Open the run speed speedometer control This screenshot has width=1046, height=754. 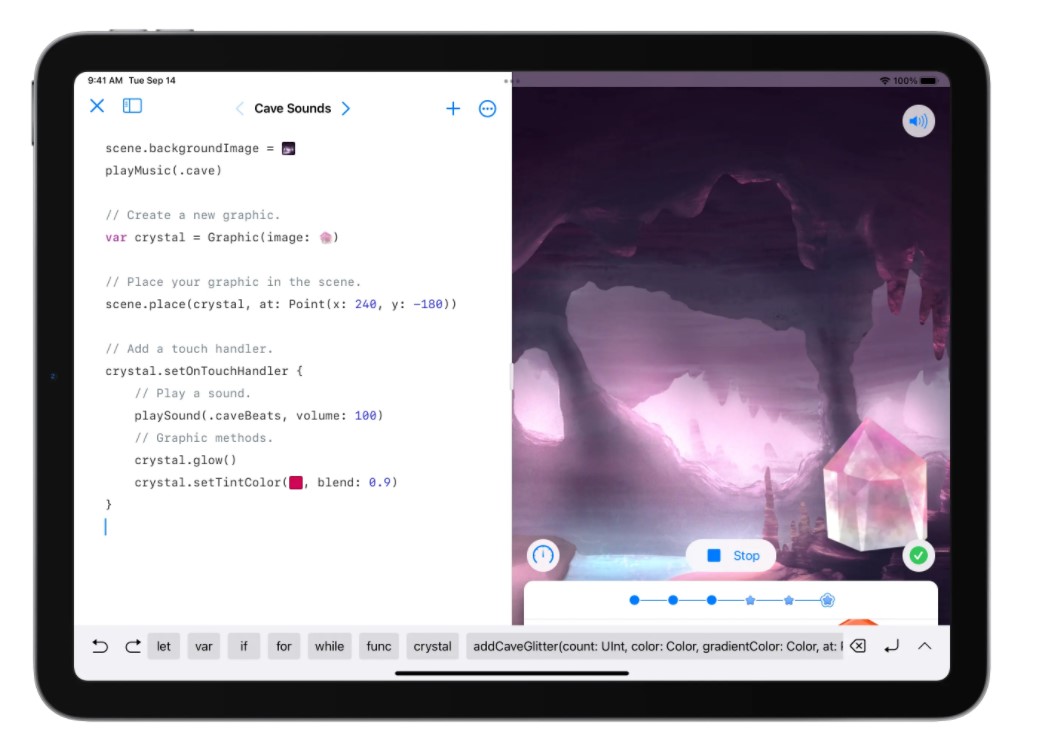tap(541, 554)
